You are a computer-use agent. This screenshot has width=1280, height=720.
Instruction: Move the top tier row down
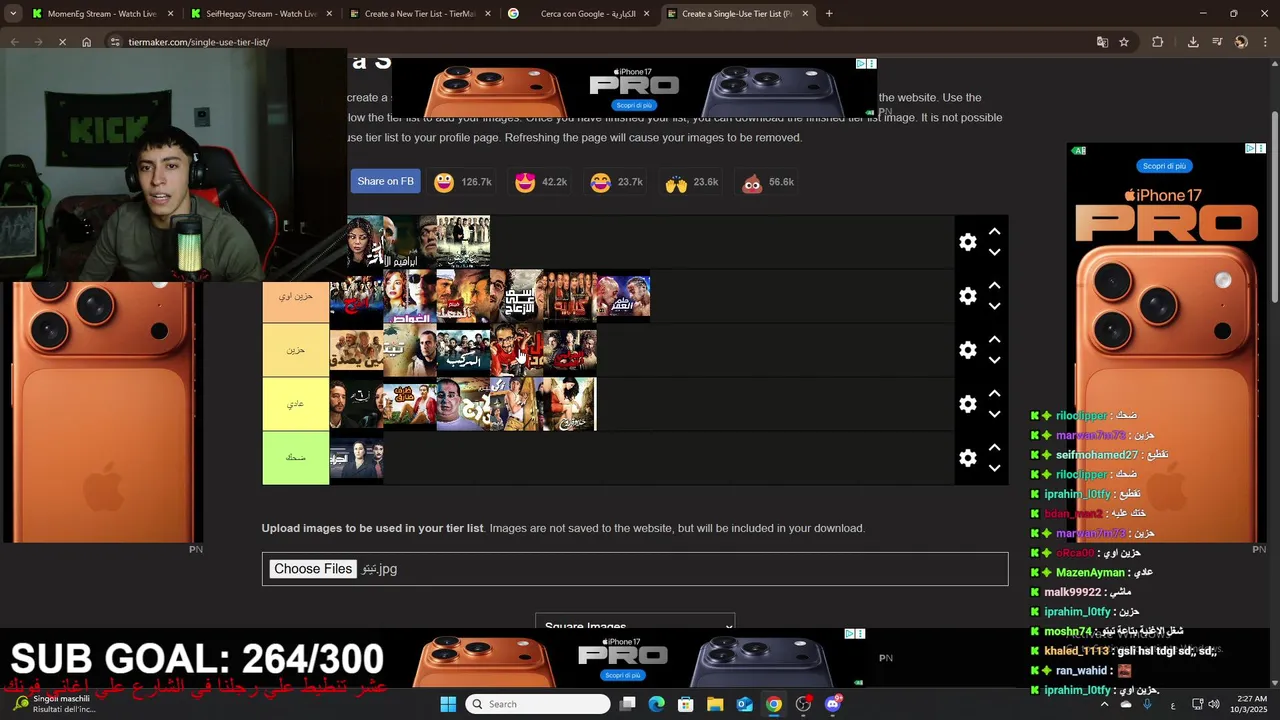click(x=994, y=253)
